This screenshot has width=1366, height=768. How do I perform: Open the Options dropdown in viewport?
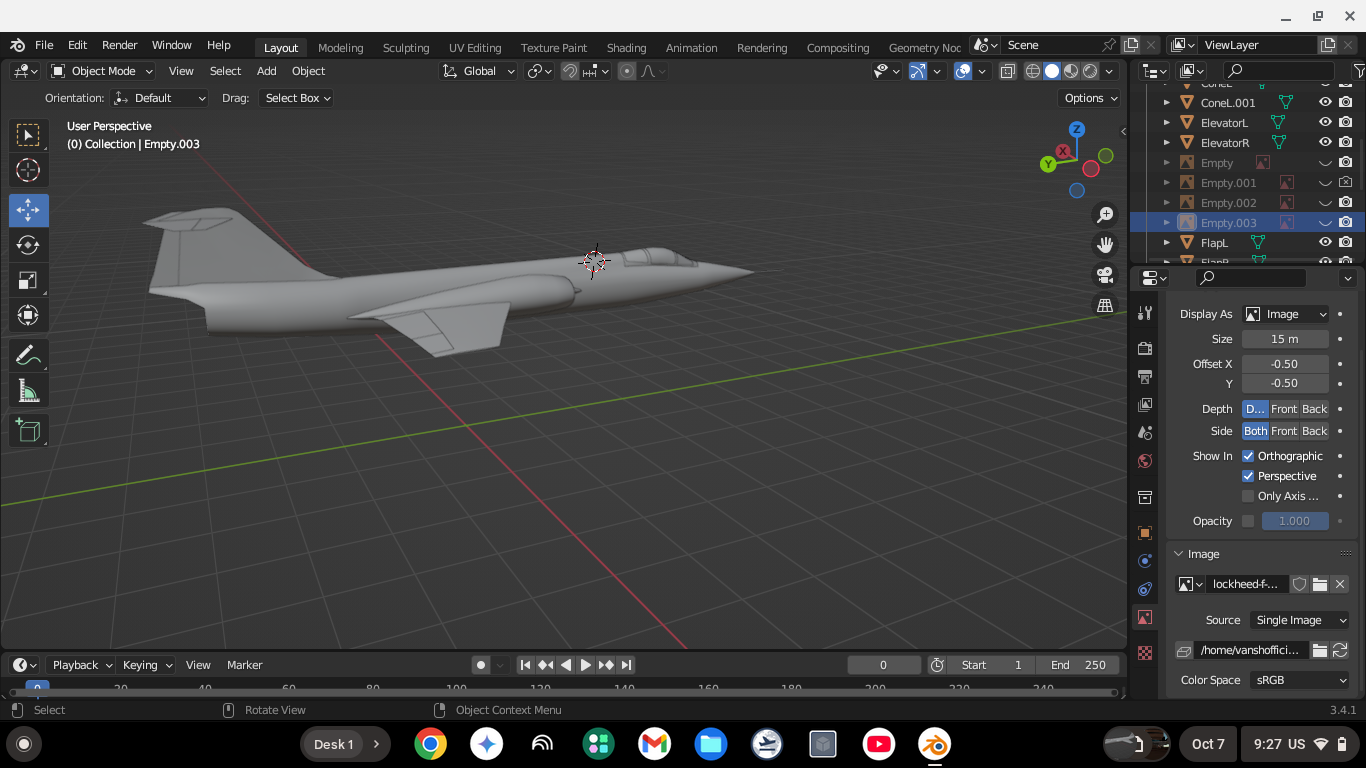(1091, 98)
